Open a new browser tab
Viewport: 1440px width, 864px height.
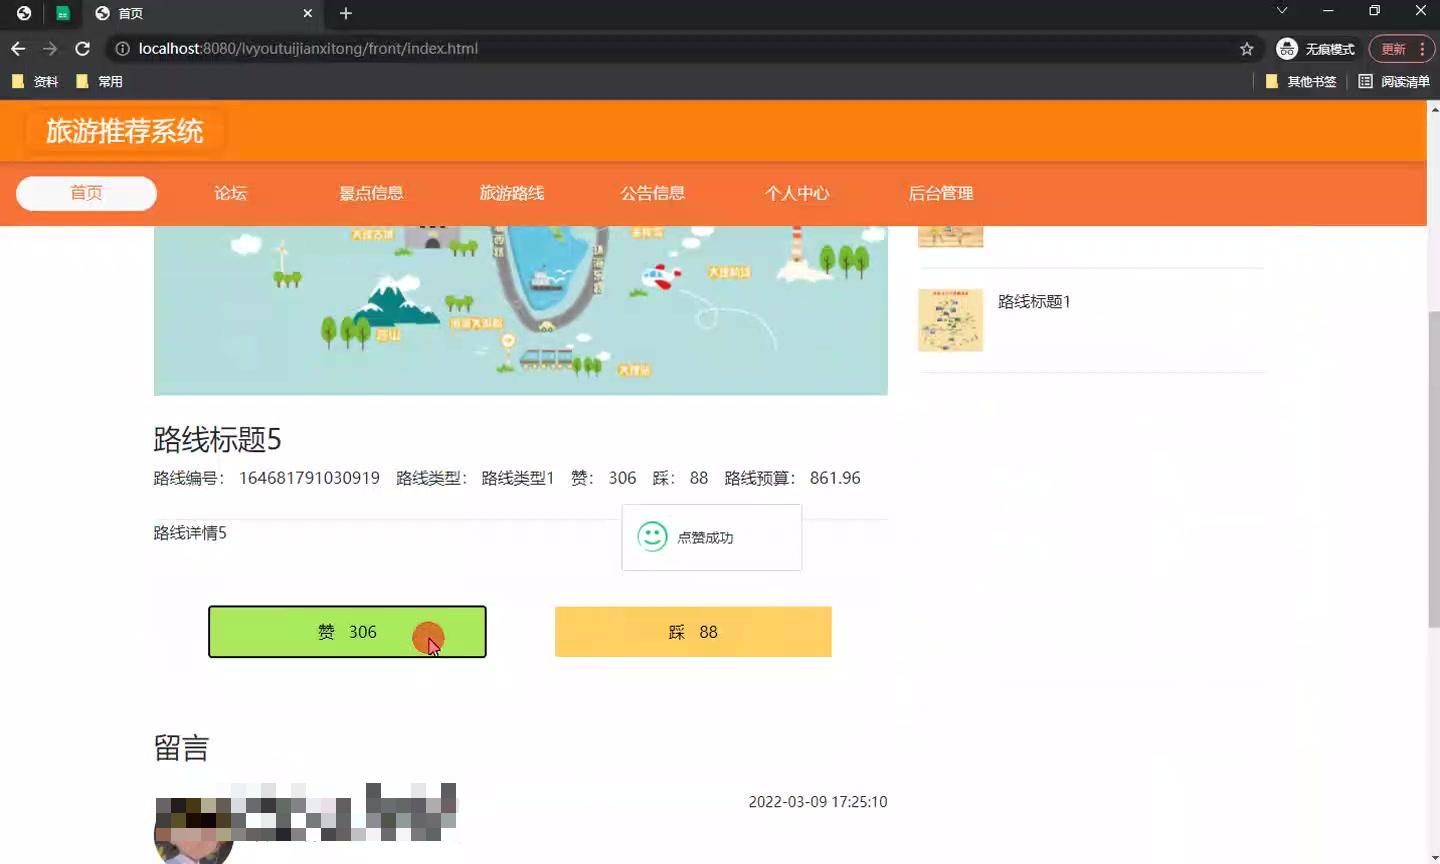coord(346,13)
